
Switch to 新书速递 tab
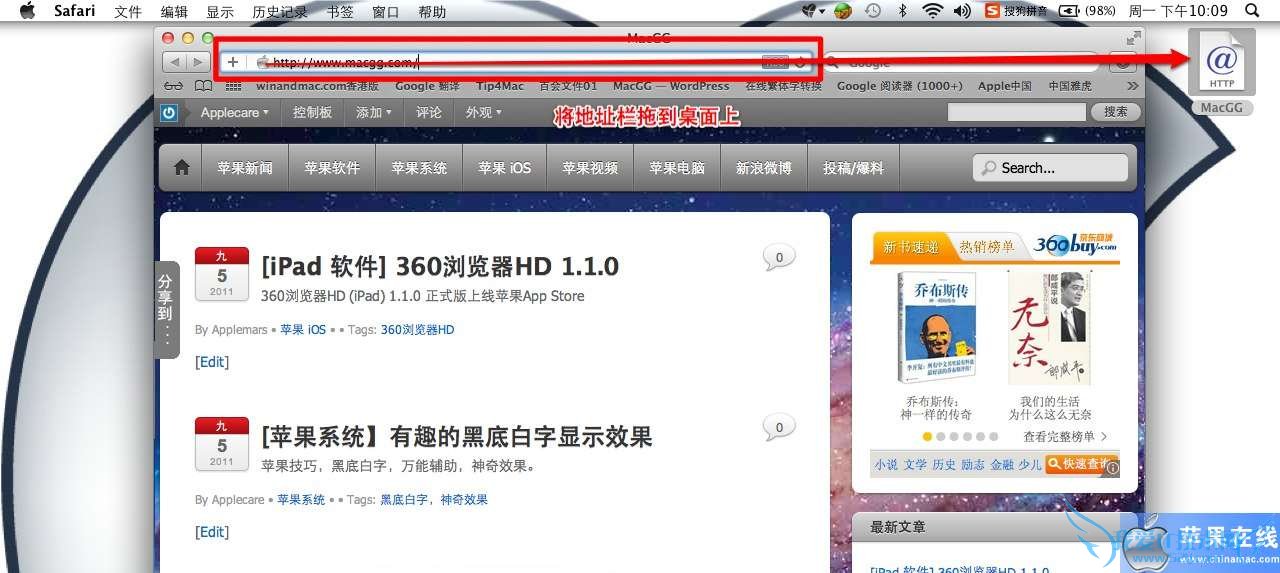pyautogui.click(x=911, y=247)
